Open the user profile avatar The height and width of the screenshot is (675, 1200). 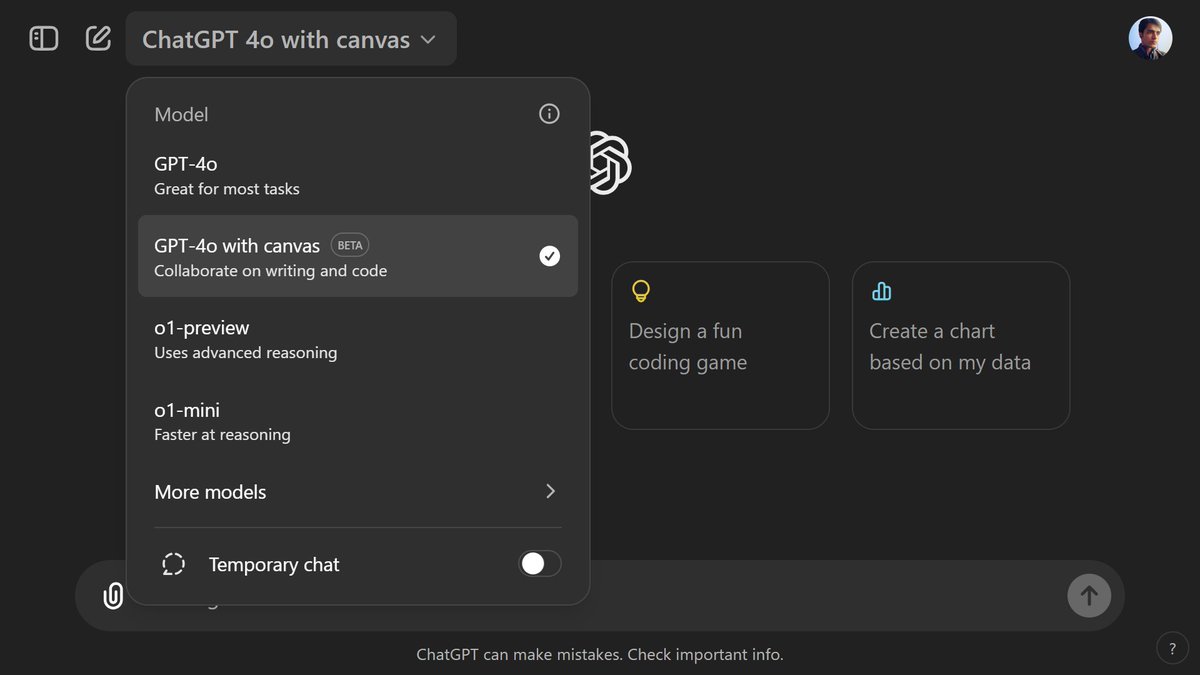tap(1150, 39)
